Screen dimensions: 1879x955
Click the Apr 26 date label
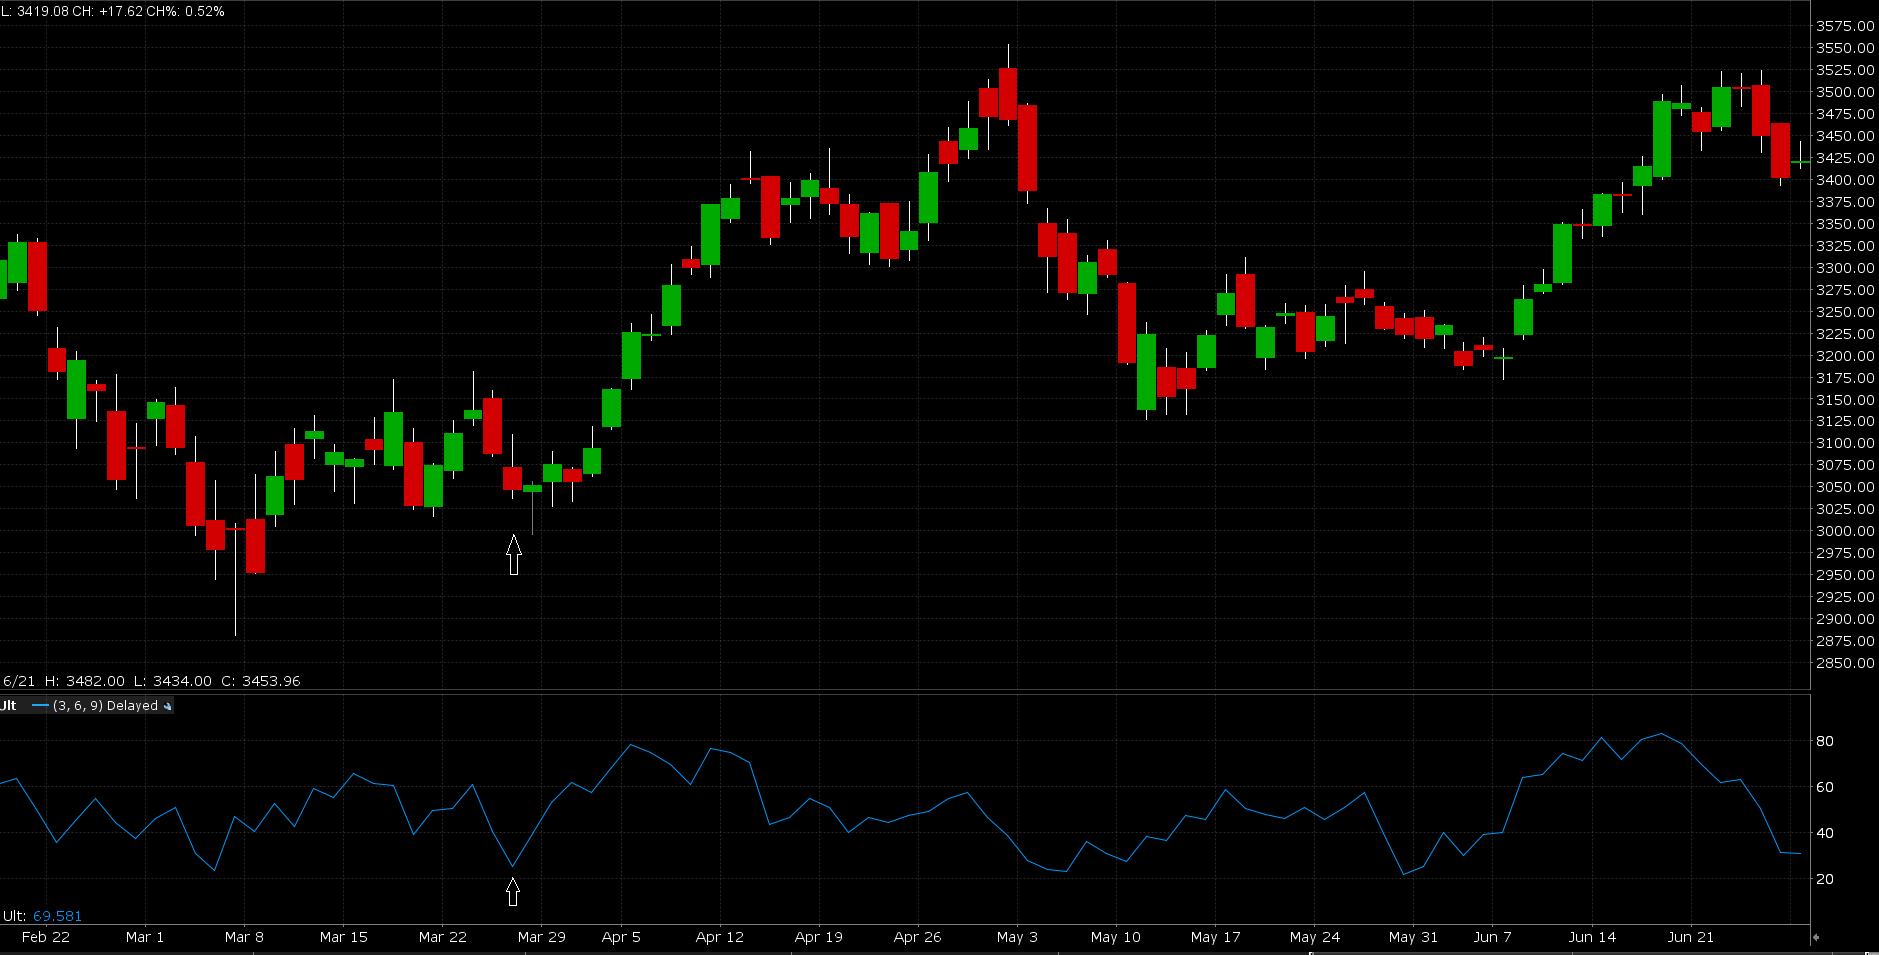point(918,937)
